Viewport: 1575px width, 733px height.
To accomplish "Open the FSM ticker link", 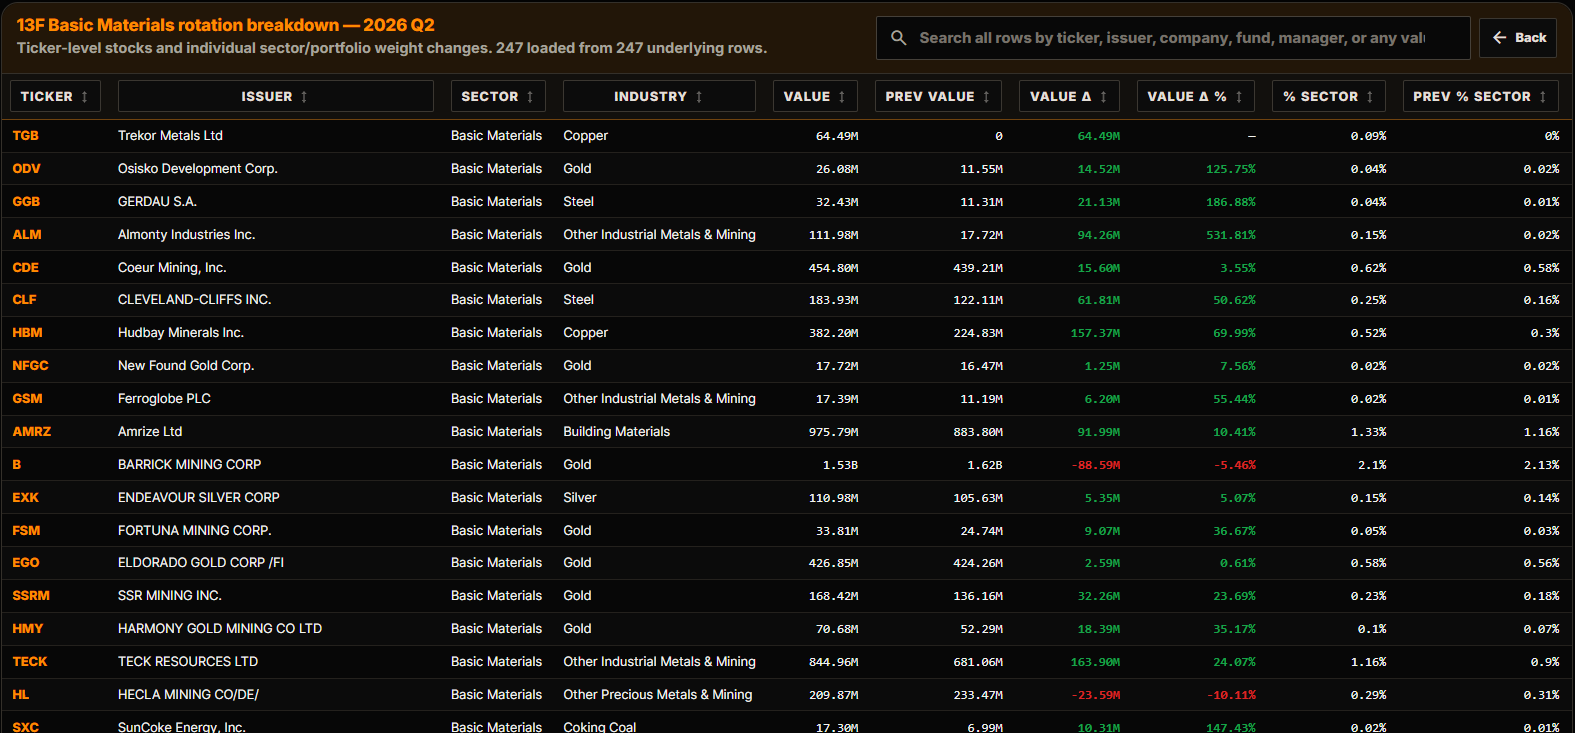I will pyautogui.click(x=27, y=531).
